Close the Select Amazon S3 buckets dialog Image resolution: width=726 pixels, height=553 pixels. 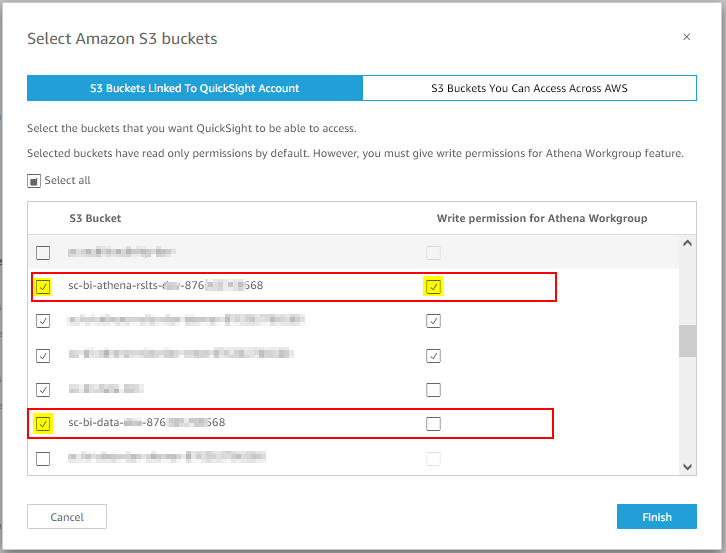pyautogui.click(x=686, y=37)
